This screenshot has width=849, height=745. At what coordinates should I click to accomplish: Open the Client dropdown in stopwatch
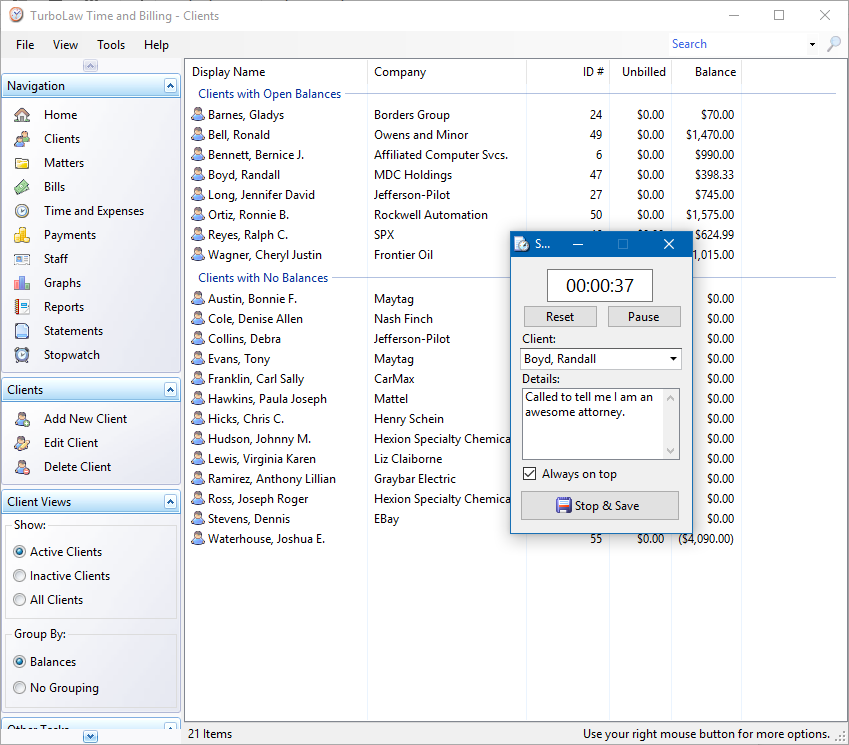point(673,359)
